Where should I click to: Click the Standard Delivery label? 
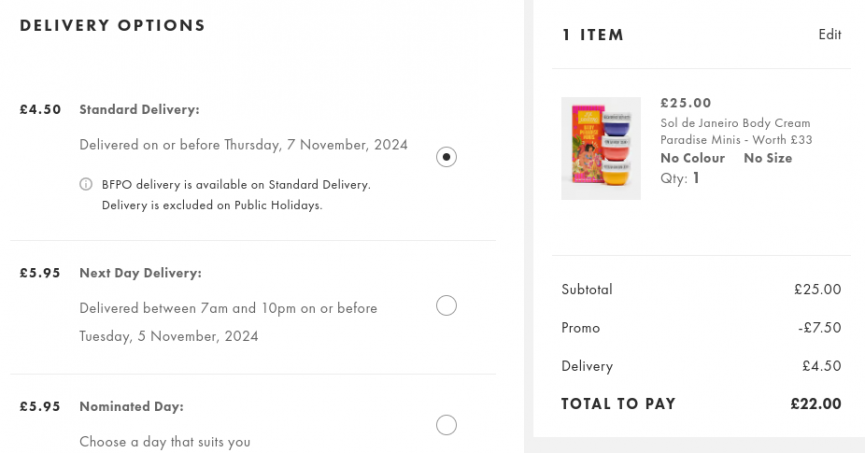140,109
